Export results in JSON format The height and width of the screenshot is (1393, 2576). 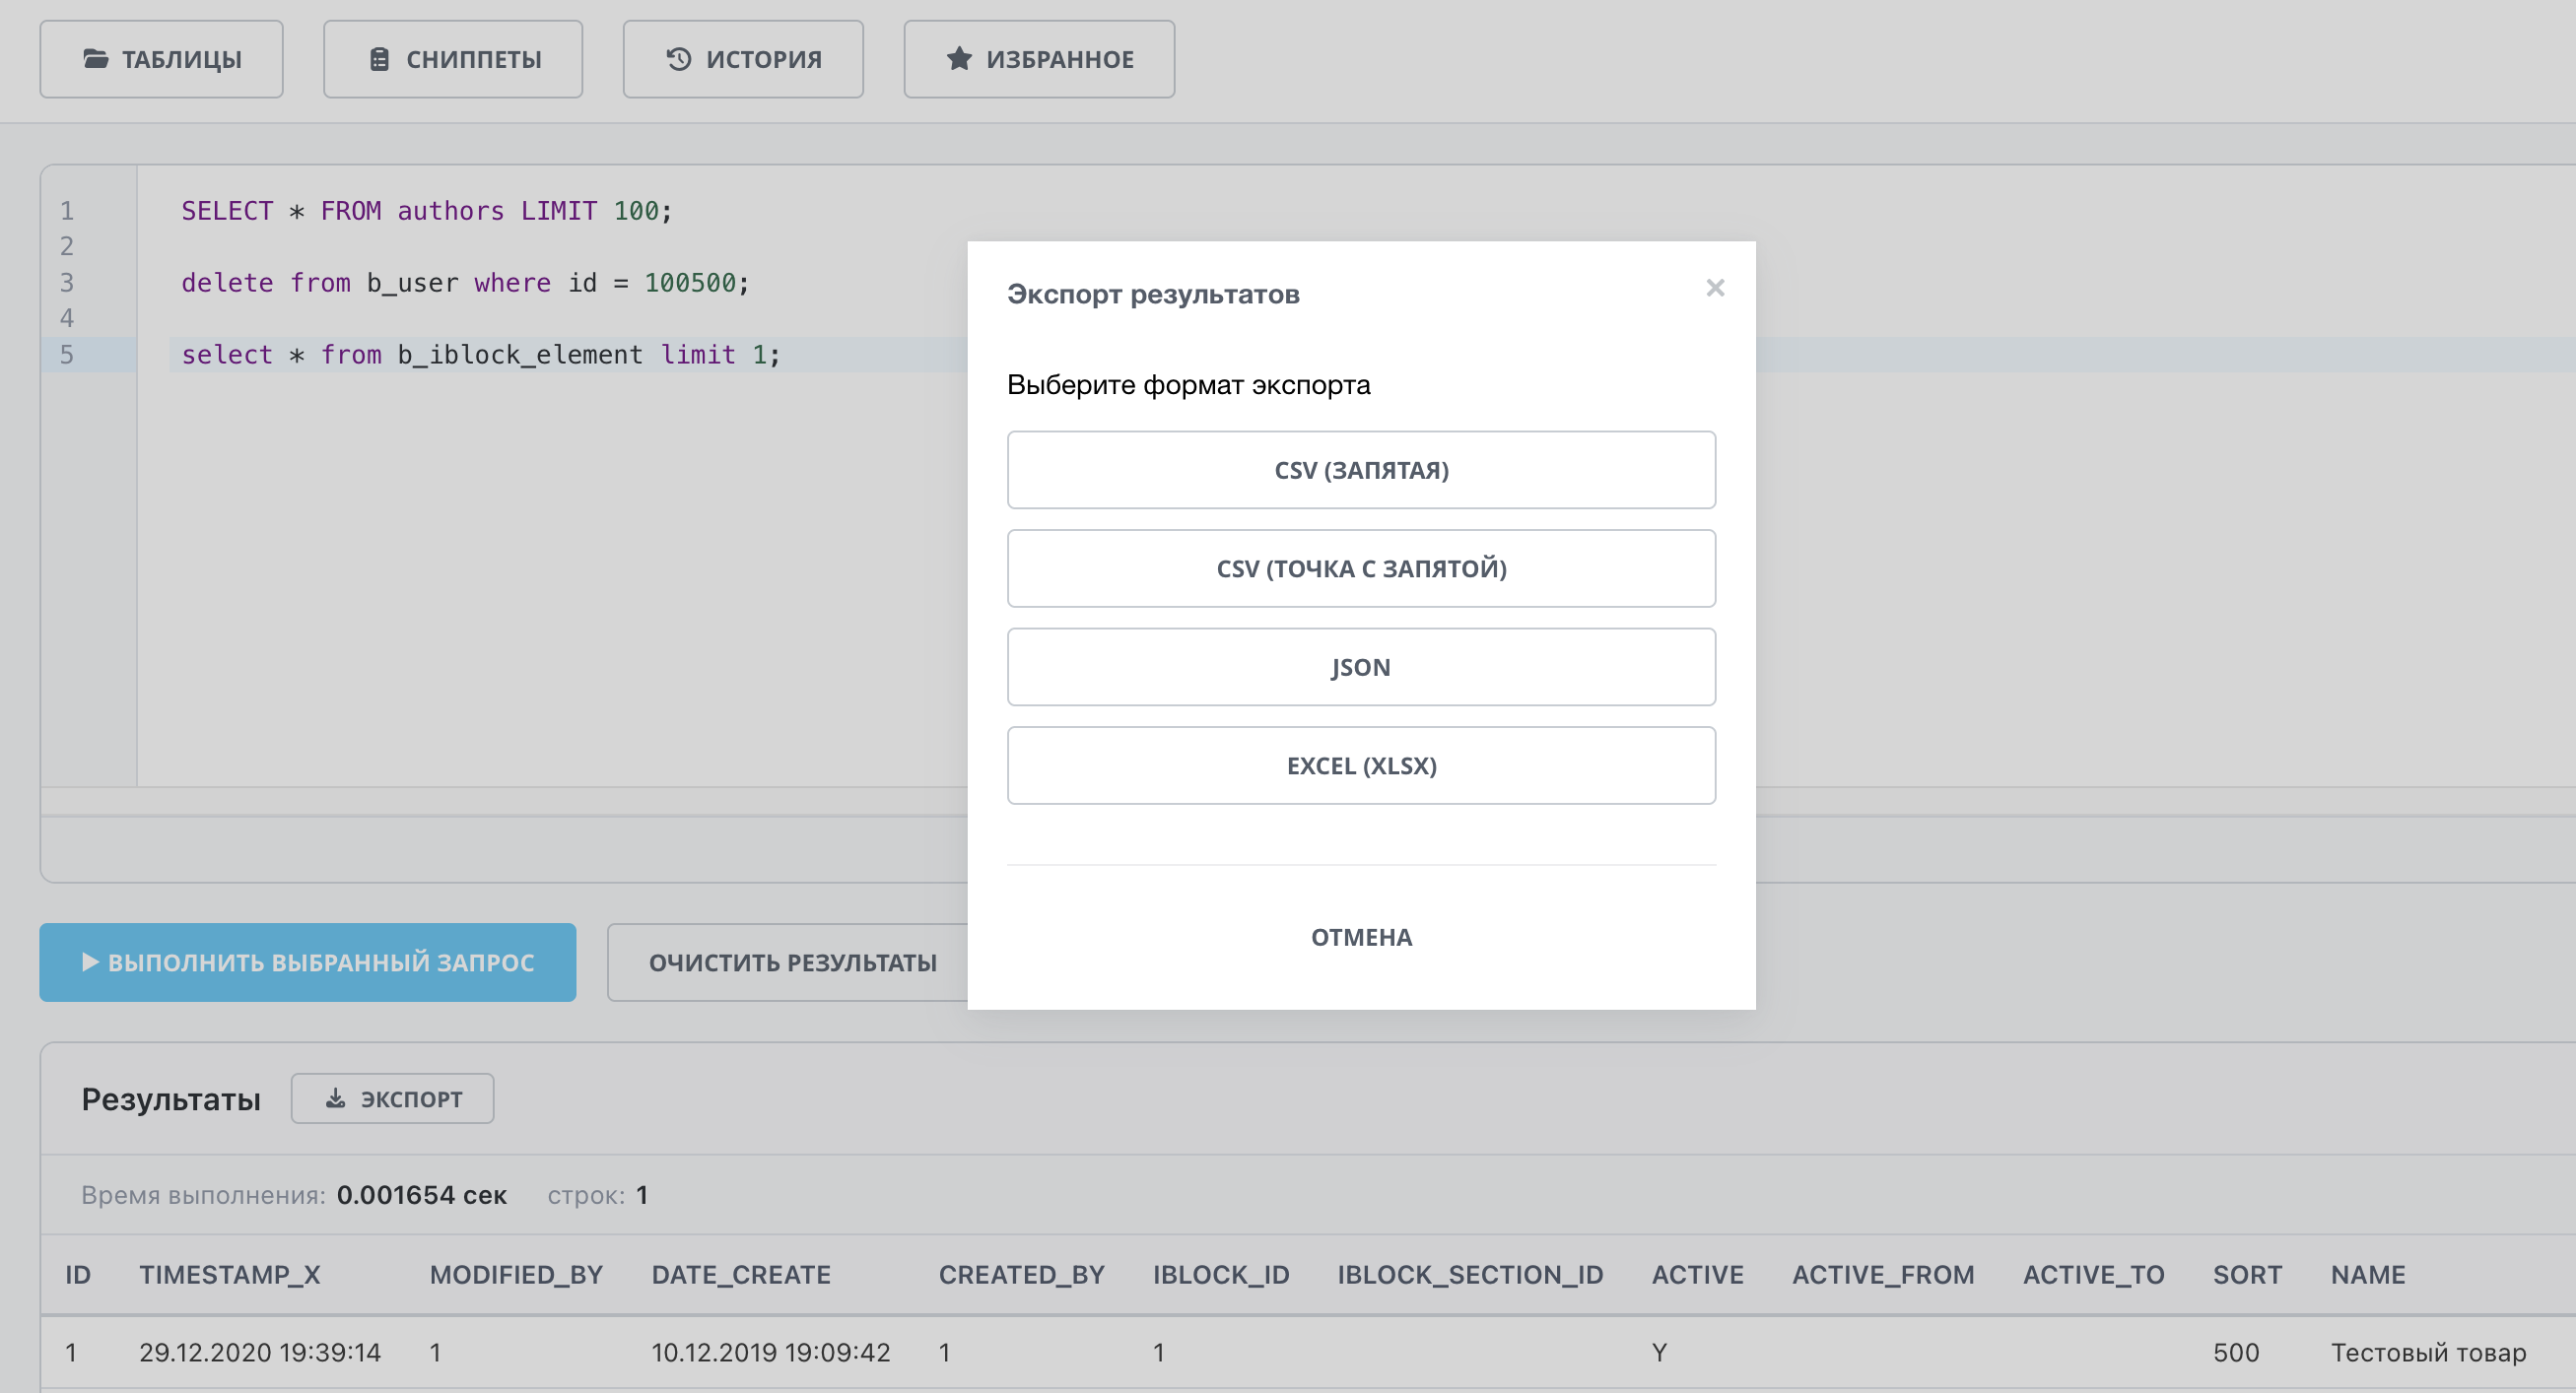point(1360,666)
